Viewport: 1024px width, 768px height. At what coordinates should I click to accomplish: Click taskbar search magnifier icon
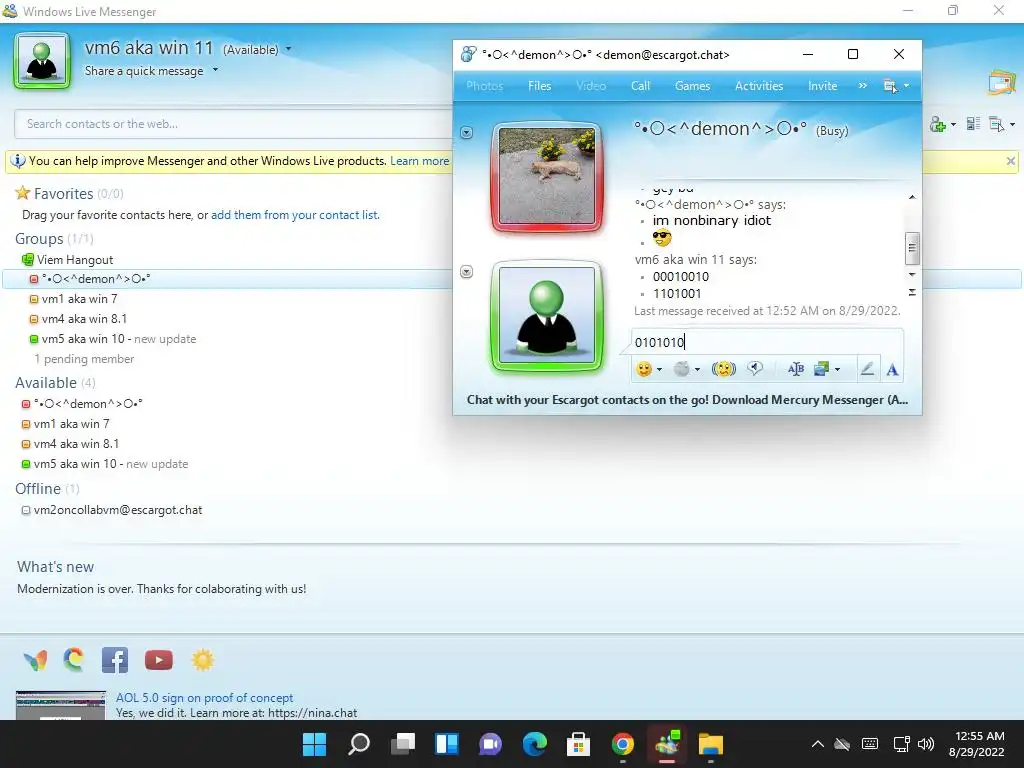coord(359,744)
